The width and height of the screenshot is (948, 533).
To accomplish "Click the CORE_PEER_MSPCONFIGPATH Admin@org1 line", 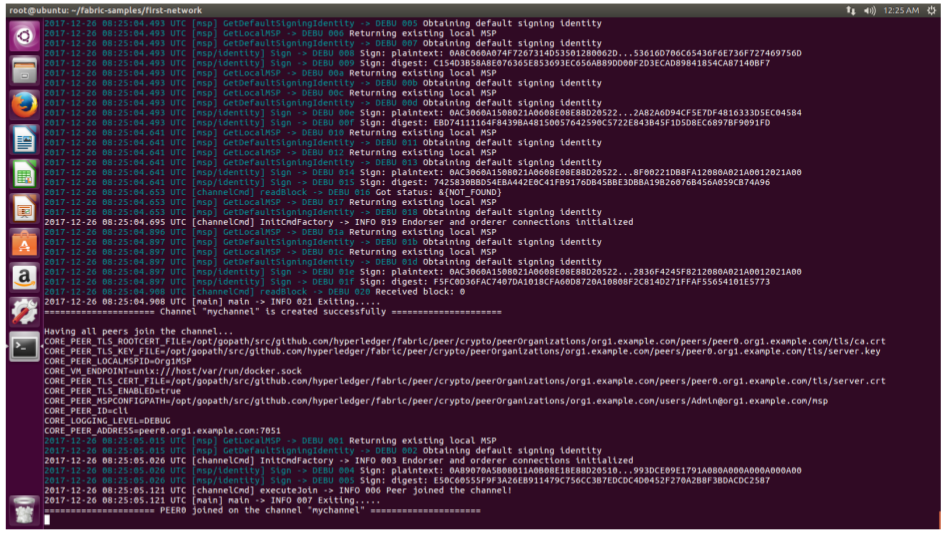I will (x=436, y=401).
